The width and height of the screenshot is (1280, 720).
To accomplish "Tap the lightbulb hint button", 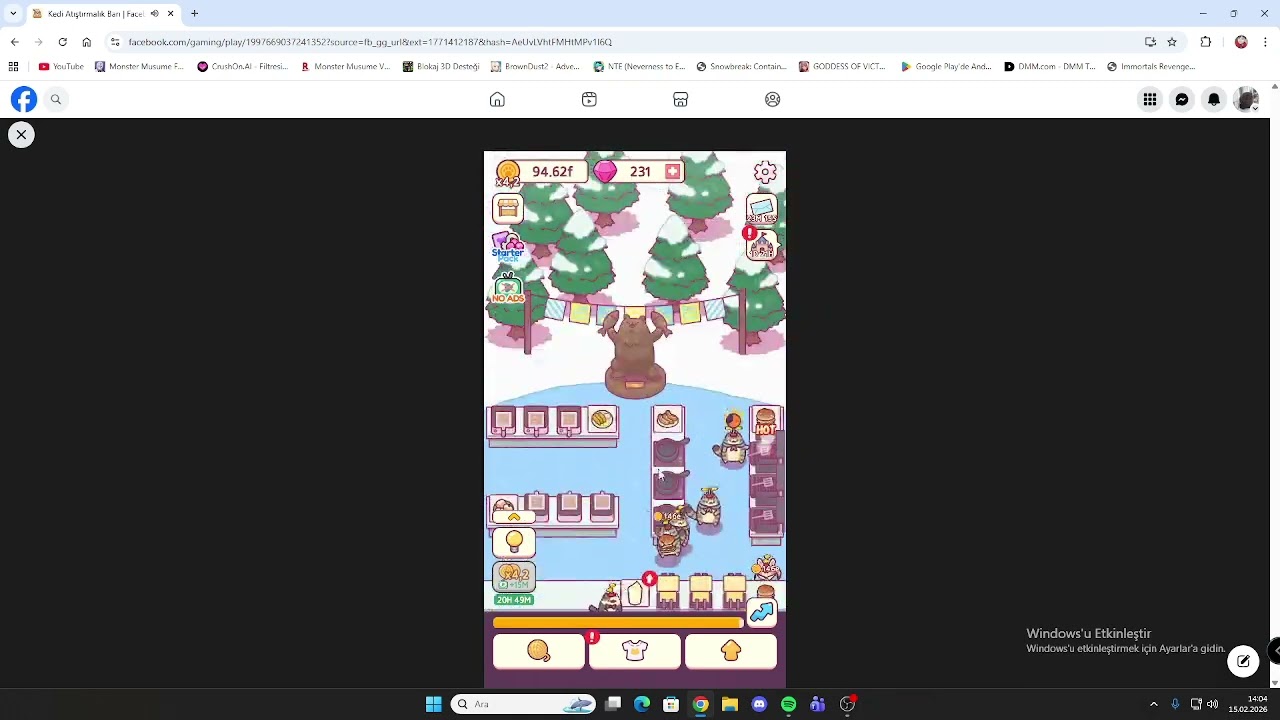I will pyautogui.click(x=514, y=543).
